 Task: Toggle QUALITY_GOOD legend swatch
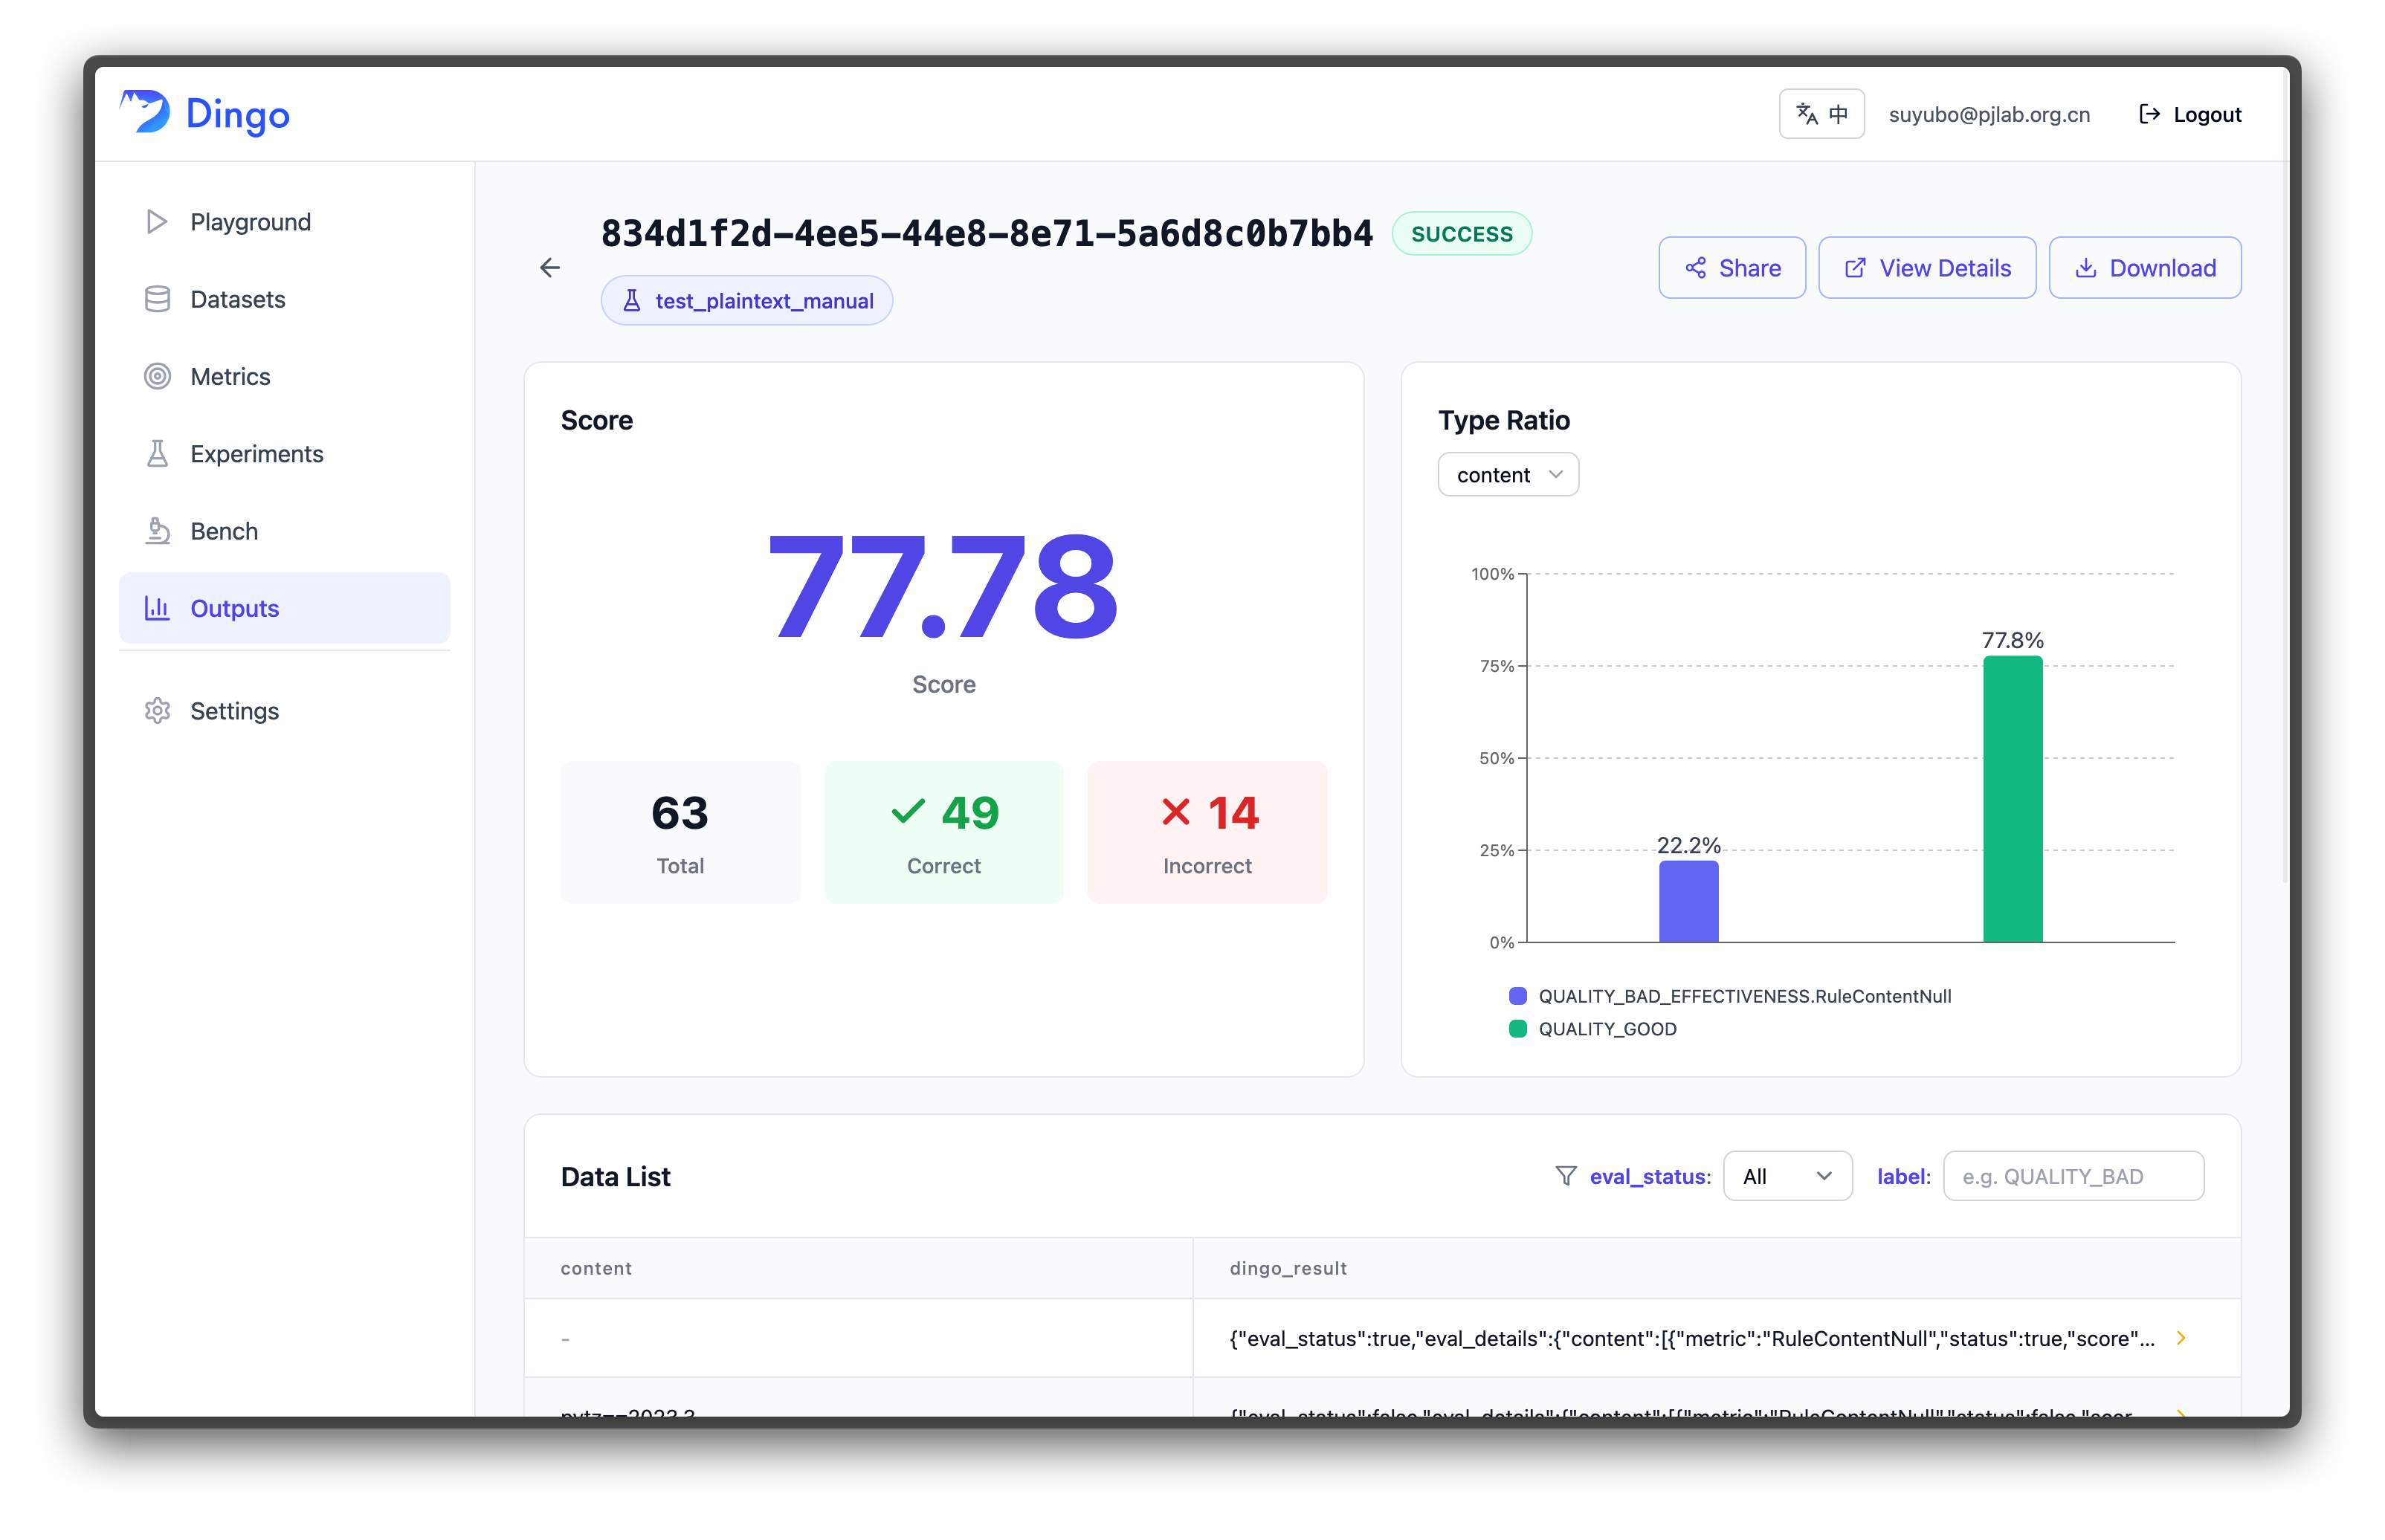1517,1029
